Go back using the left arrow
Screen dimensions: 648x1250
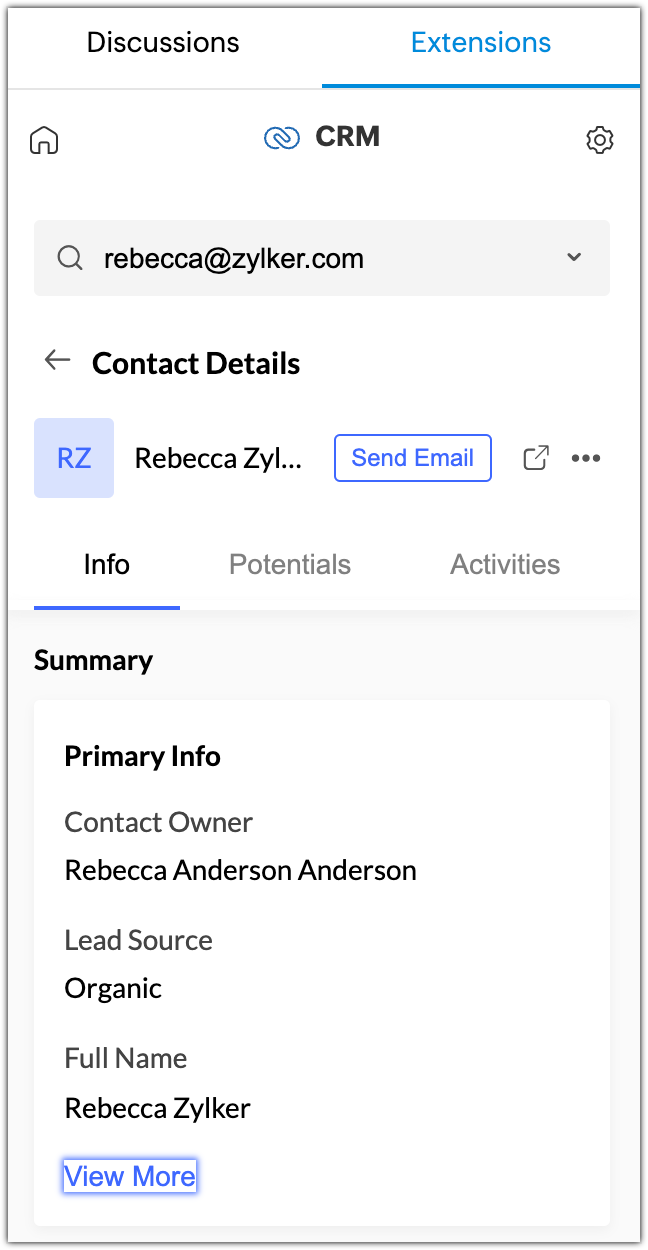coord(58,361)
